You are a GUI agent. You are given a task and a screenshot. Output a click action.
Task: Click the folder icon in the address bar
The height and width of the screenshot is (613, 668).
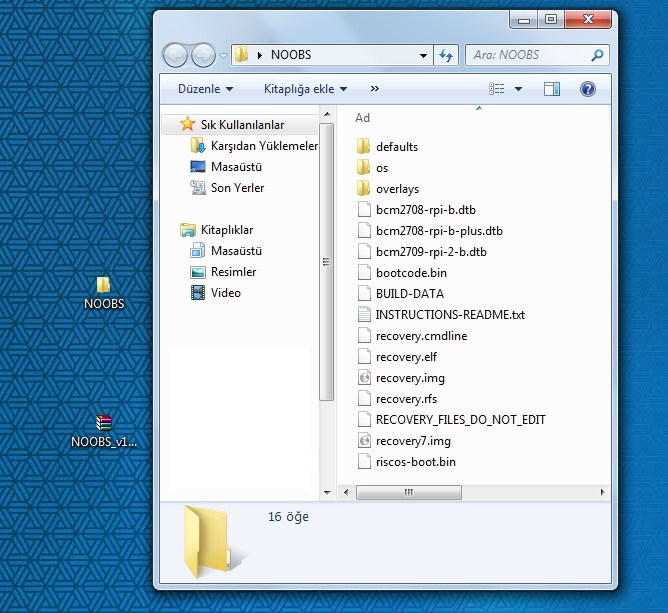coord(242,55)
